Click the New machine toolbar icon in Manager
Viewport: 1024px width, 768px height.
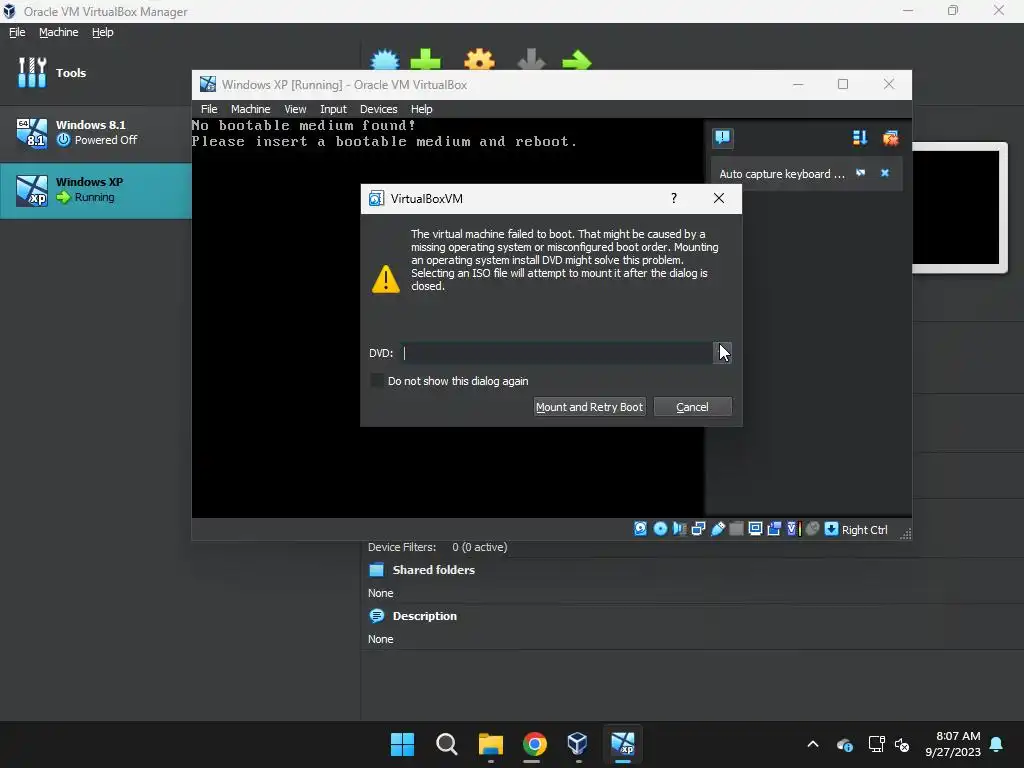[x=385, y=59]
